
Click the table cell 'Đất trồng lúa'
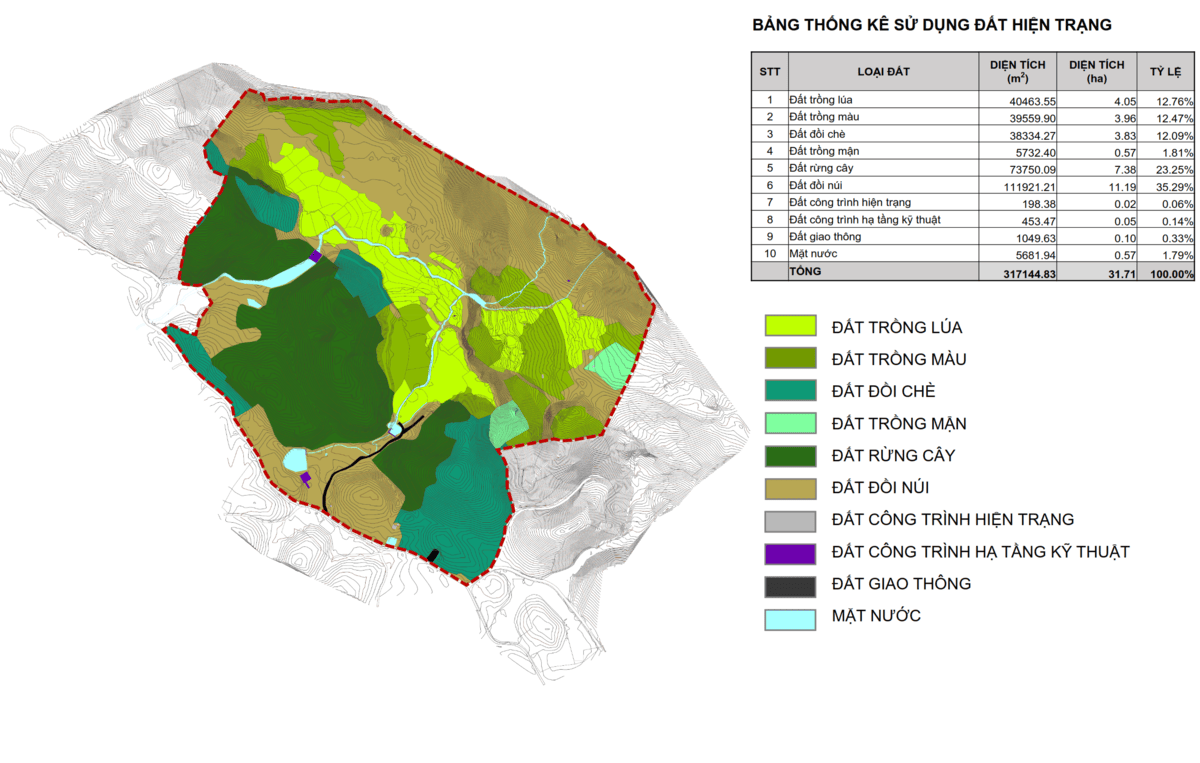(820, 100)
